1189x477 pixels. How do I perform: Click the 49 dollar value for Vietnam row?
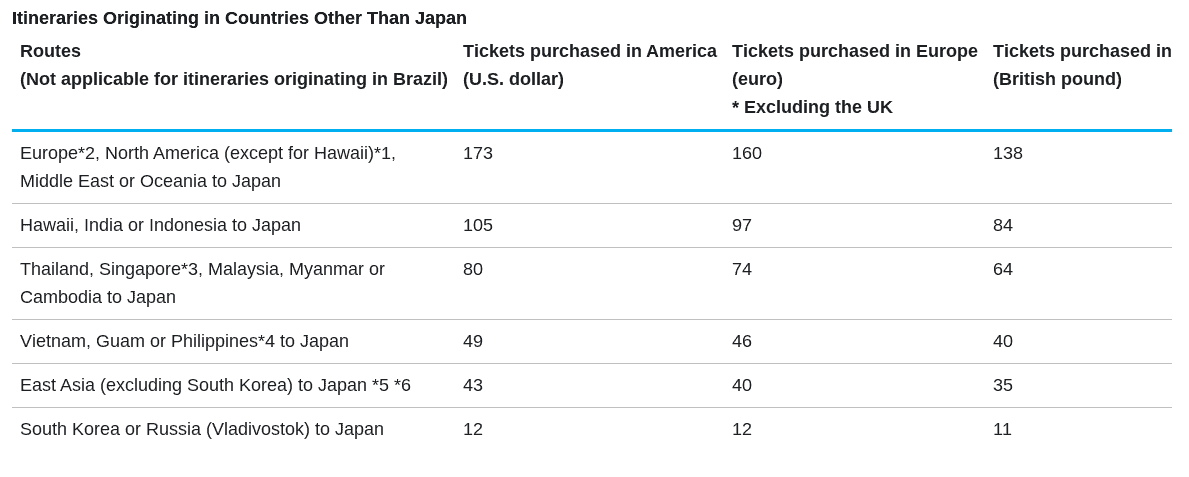pos(473,341)
